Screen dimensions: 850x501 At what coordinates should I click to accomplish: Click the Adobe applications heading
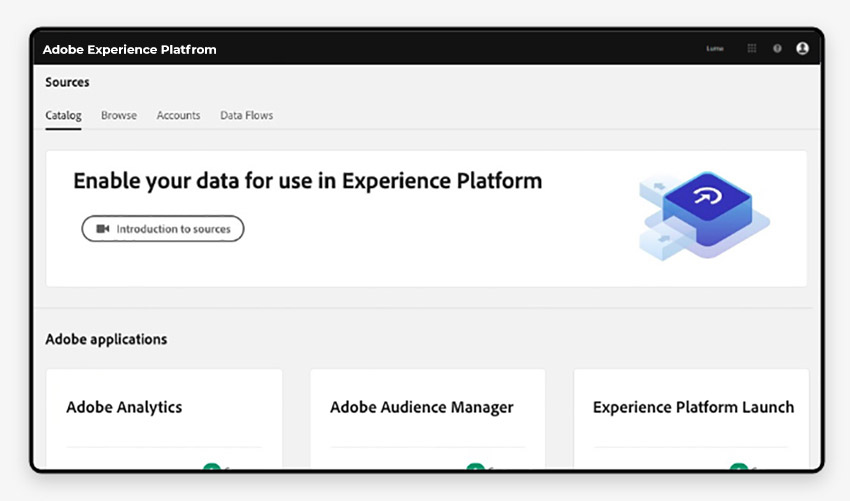point(106,339)
